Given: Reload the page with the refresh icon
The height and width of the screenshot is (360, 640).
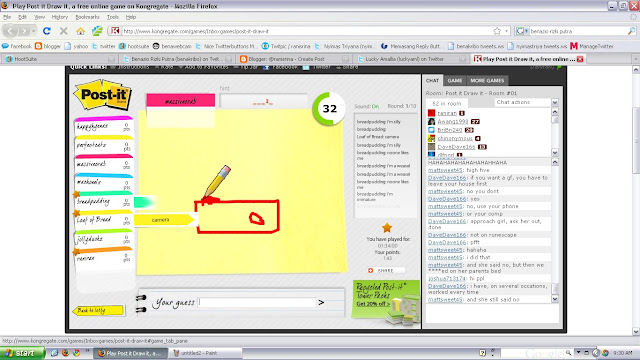Looking at the screenshot, I should 47,31.
